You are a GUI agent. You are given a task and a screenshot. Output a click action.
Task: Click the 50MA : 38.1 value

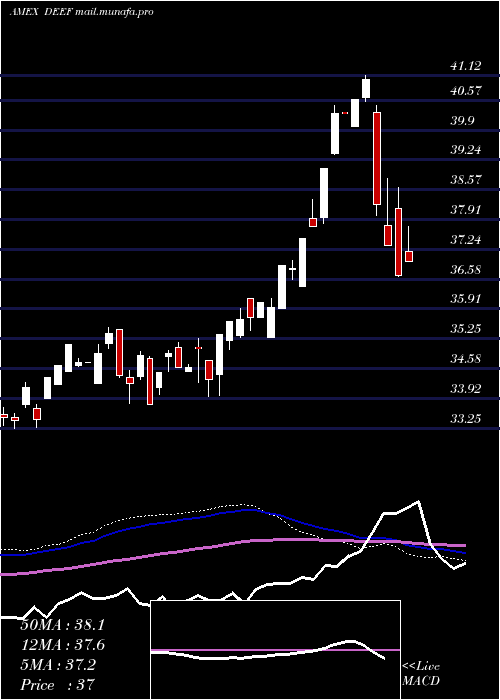tap(62, 625)
